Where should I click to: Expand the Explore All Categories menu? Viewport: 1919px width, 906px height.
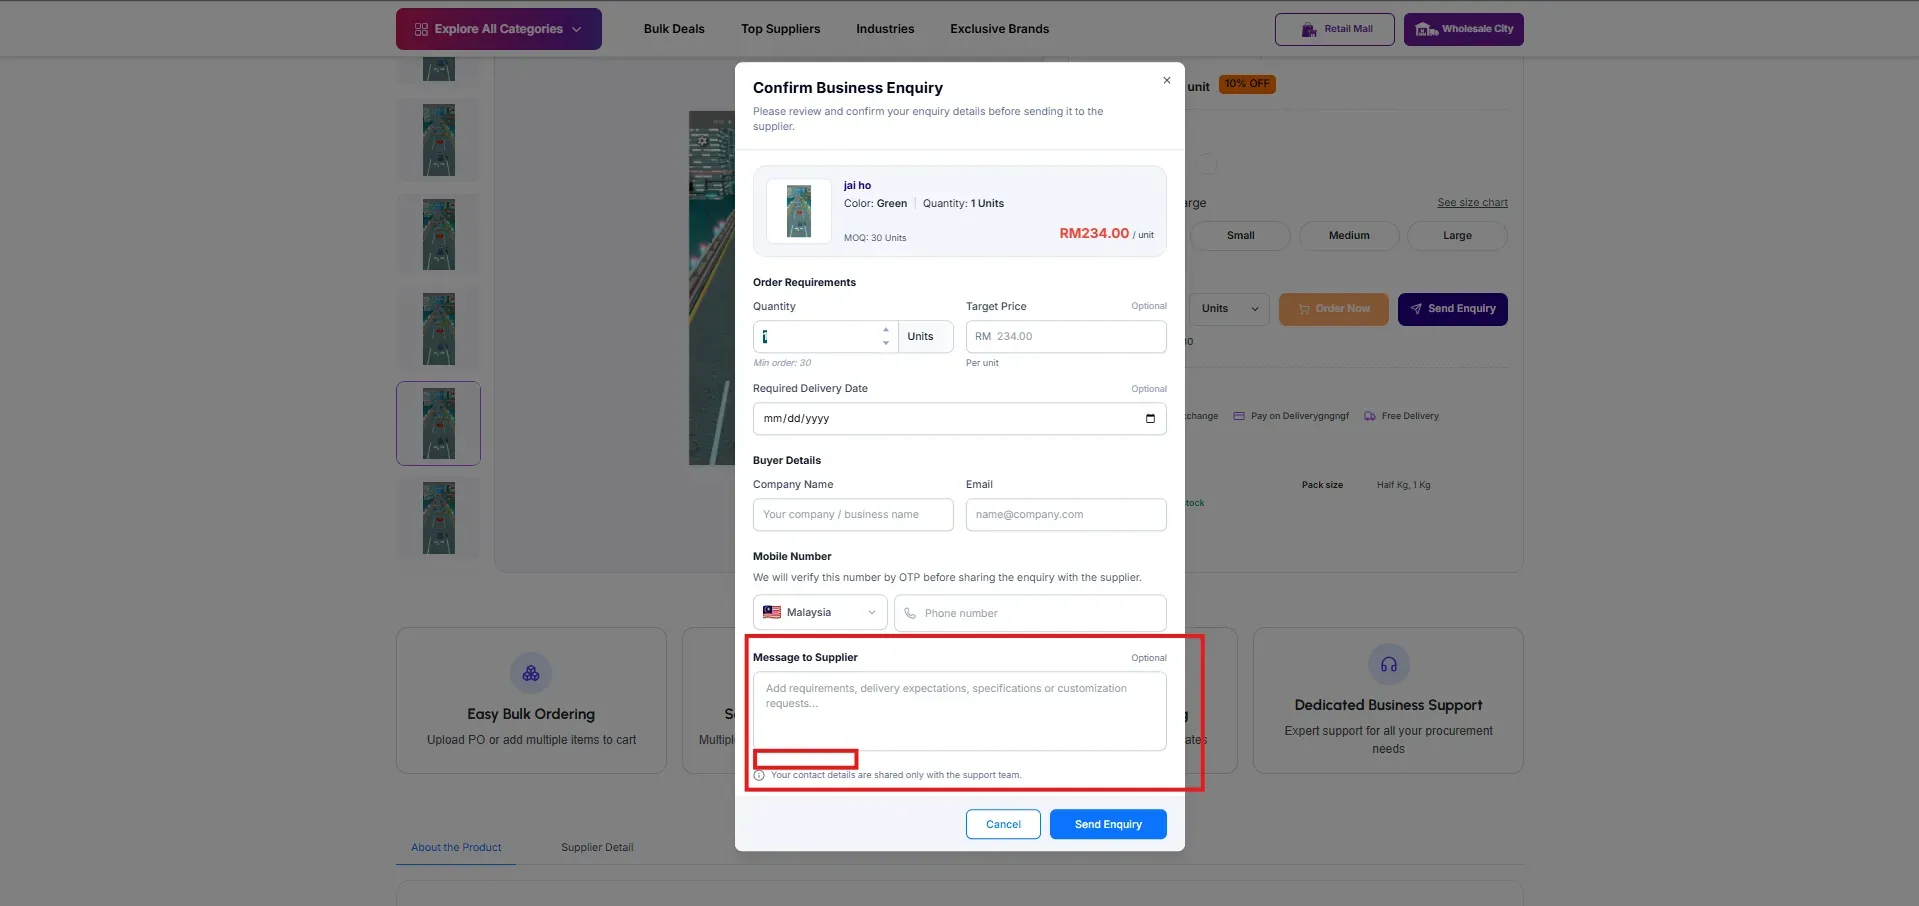point(498,29)
